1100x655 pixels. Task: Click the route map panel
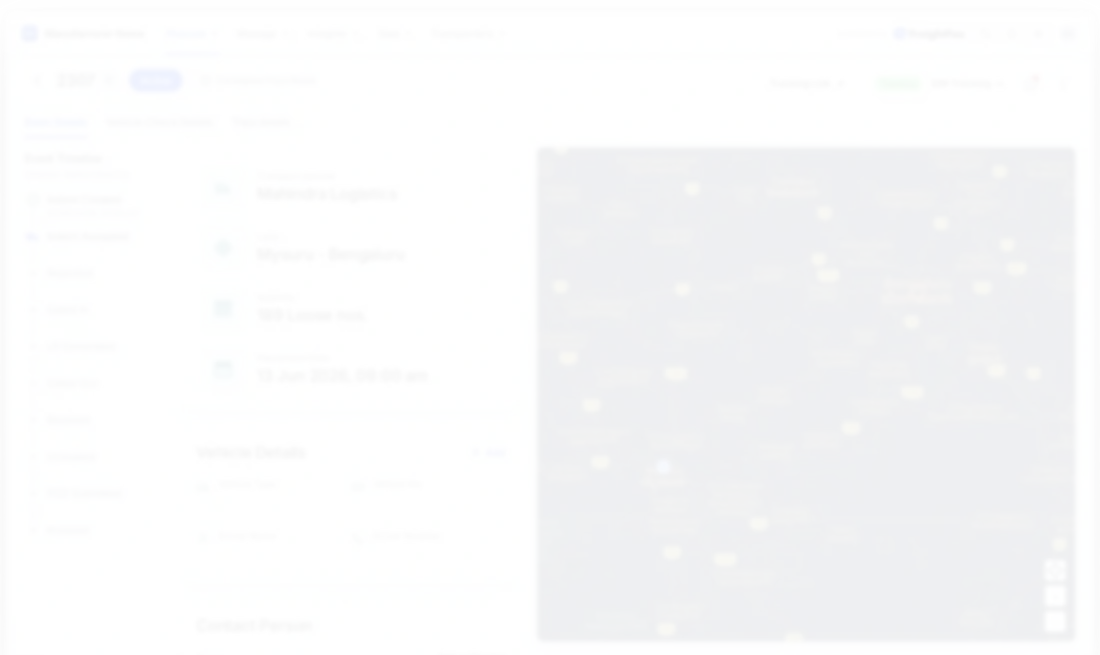pyautogui.click(x=805, y=394)
